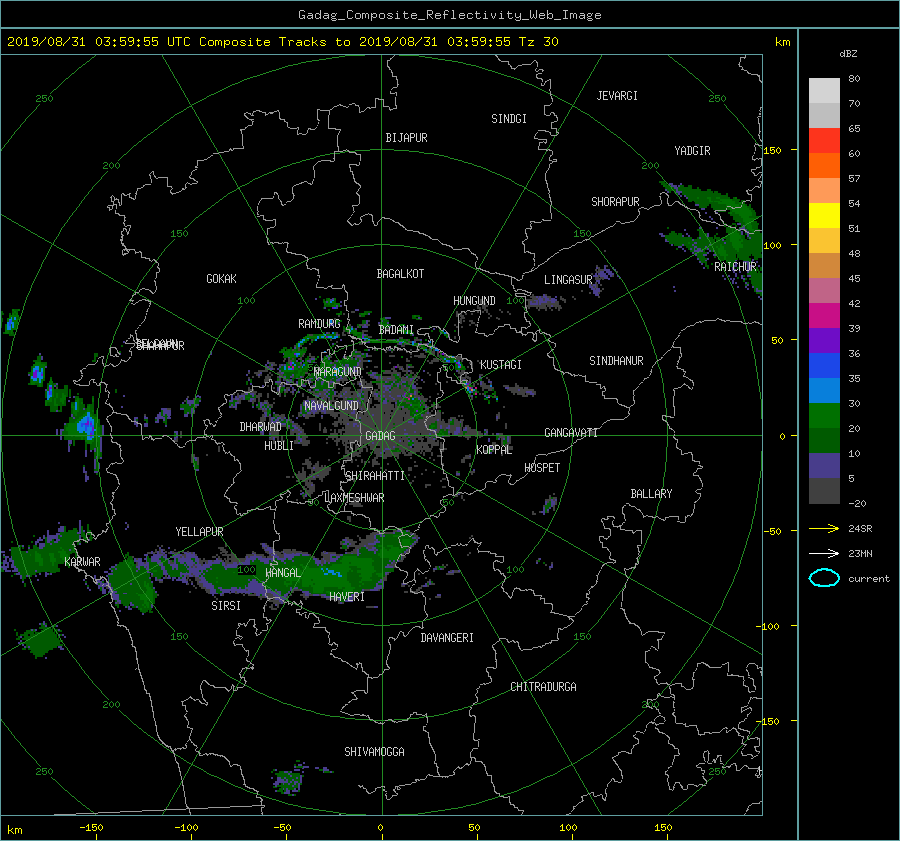
Task: Pick the purple 36-39 dBZ color swatch
Action: pyautogui.click(x=824, y=340)
